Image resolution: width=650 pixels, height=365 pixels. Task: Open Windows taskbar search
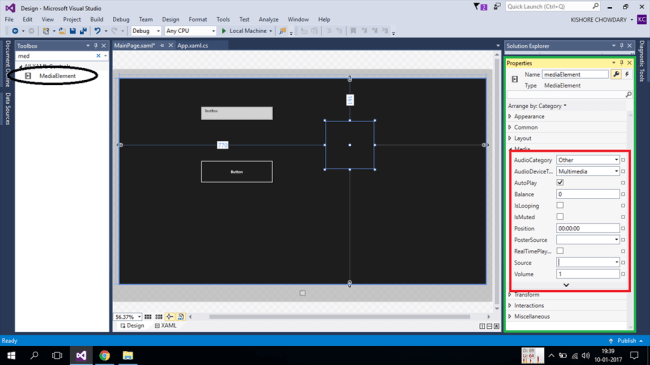(x=34, y=355)
